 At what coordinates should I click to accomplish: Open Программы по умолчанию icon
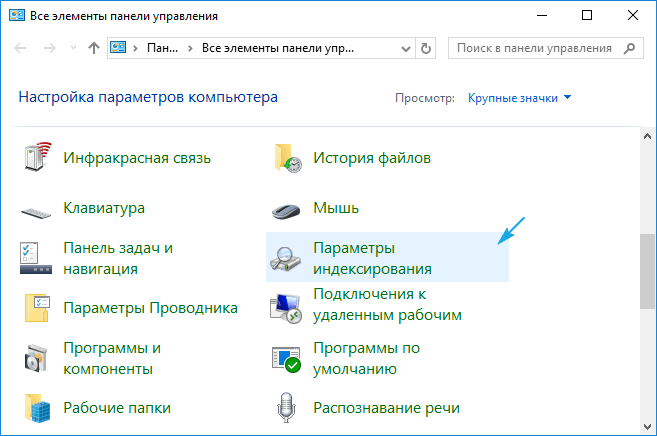pyautogui.click(x=287, y=359)
